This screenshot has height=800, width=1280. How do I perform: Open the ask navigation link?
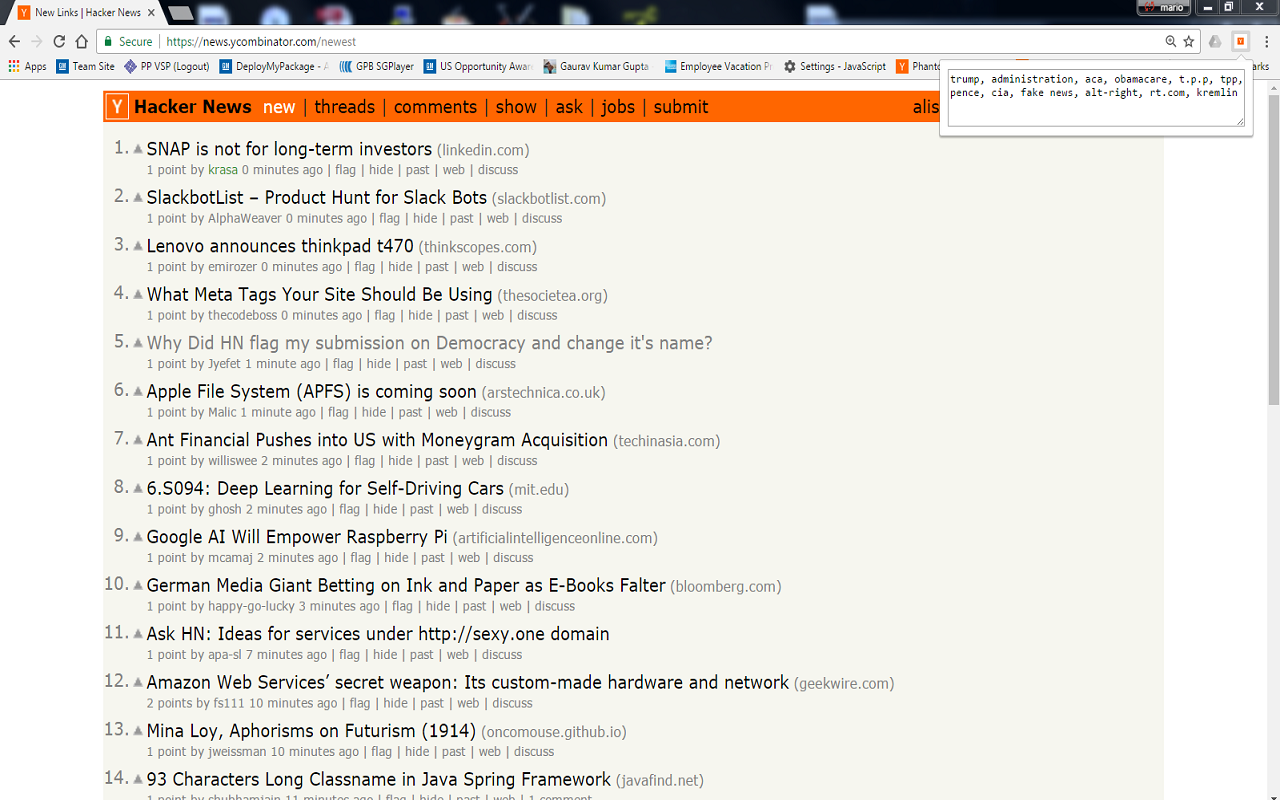(x=569, y=107)
